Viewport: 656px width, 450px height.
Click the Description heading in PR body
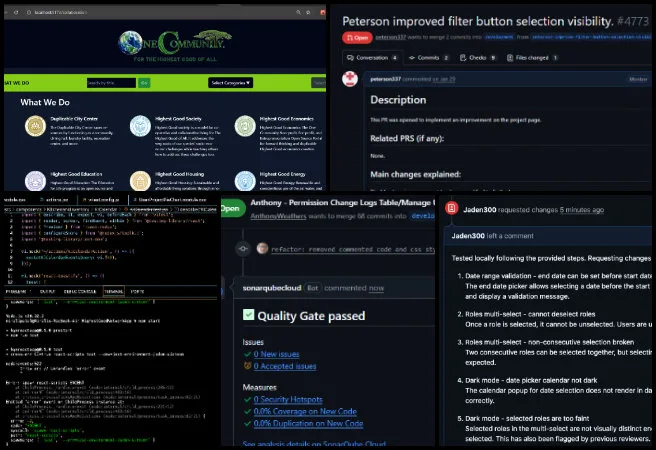398,100
